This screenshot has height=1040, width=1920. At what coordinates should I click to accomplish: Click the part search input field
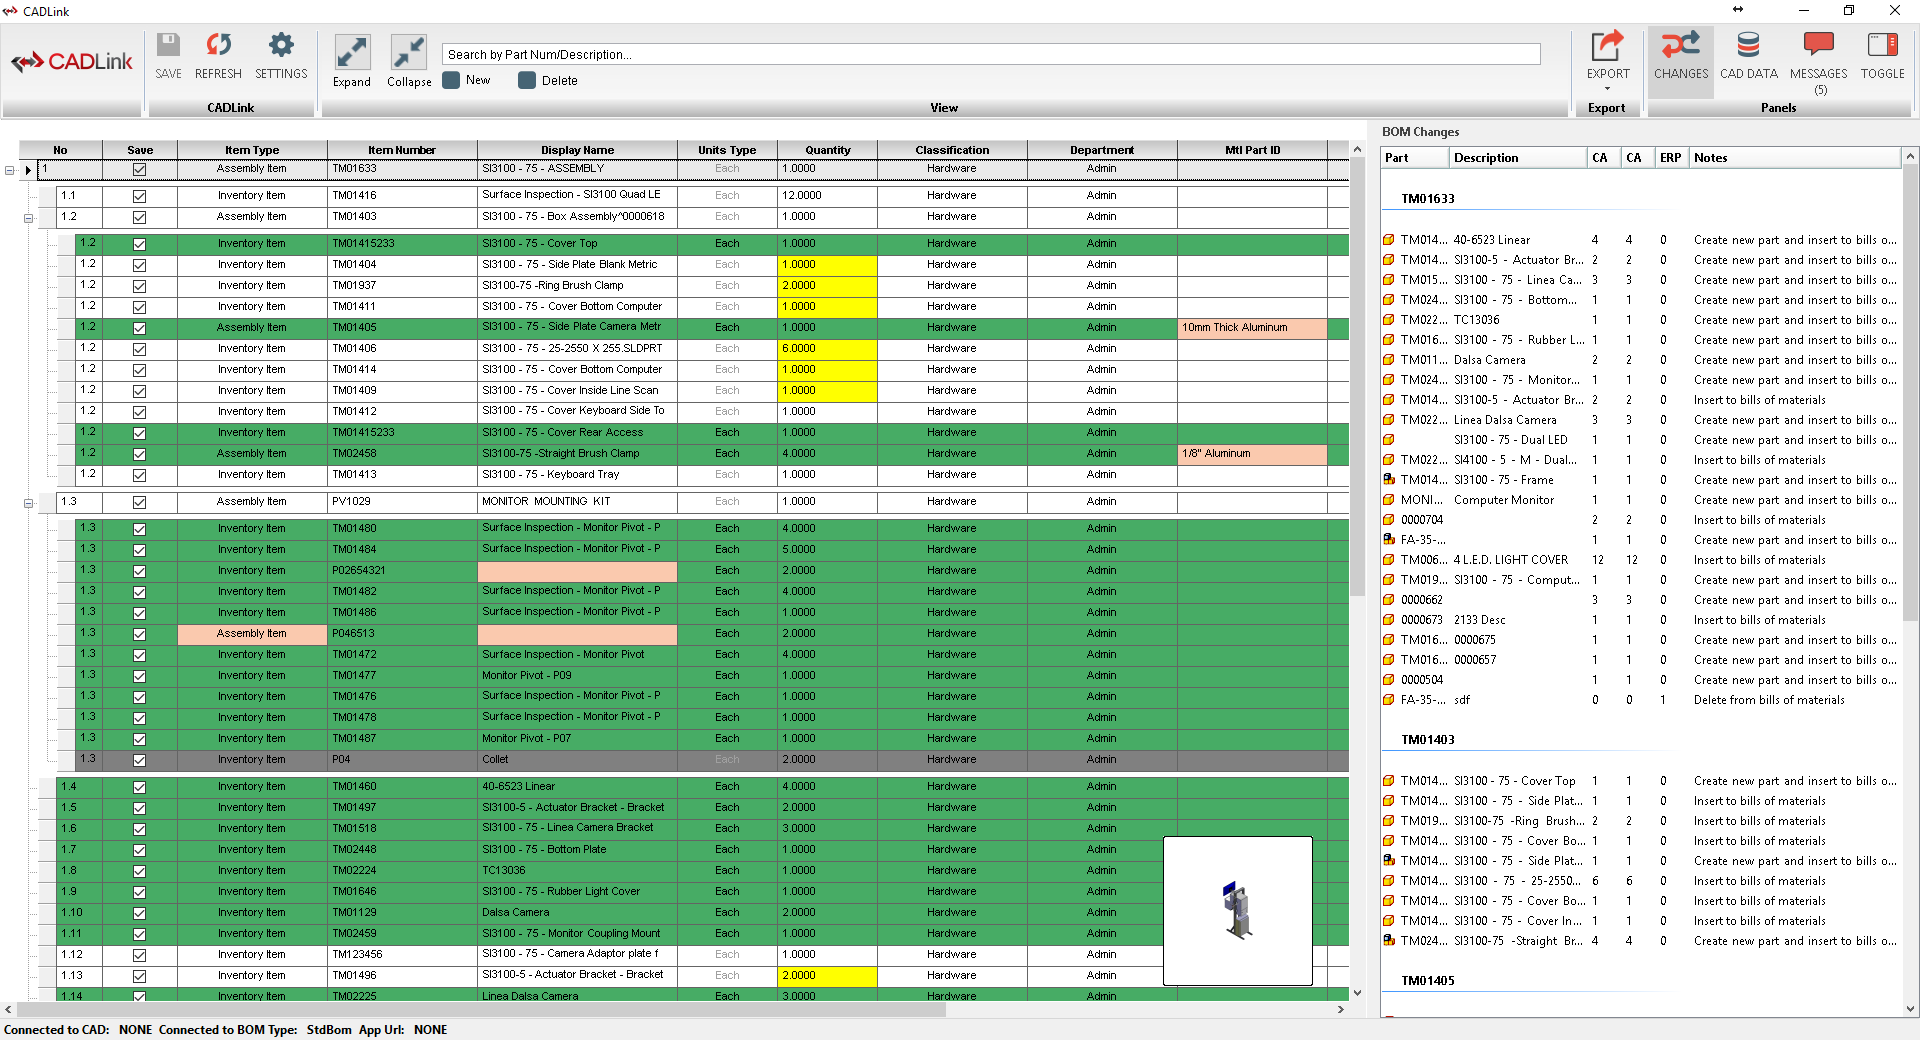[991, 54]
